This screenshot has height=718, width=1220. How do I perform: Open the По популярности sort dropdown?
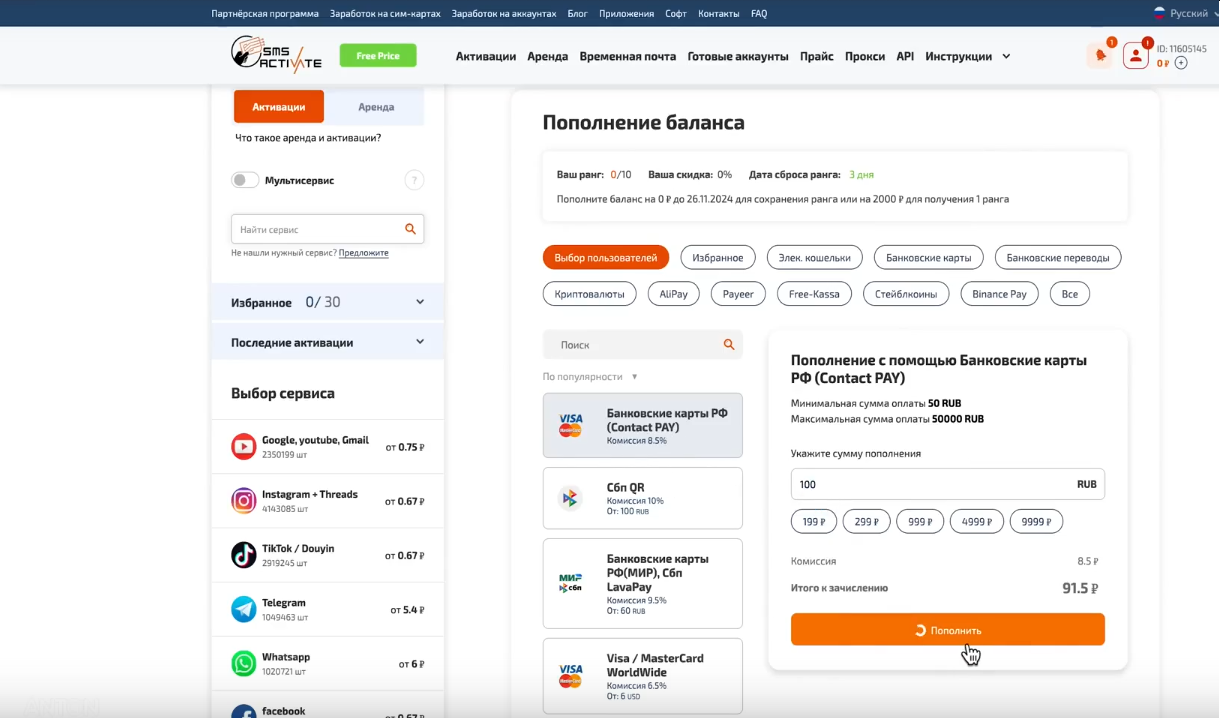(590, 377)
